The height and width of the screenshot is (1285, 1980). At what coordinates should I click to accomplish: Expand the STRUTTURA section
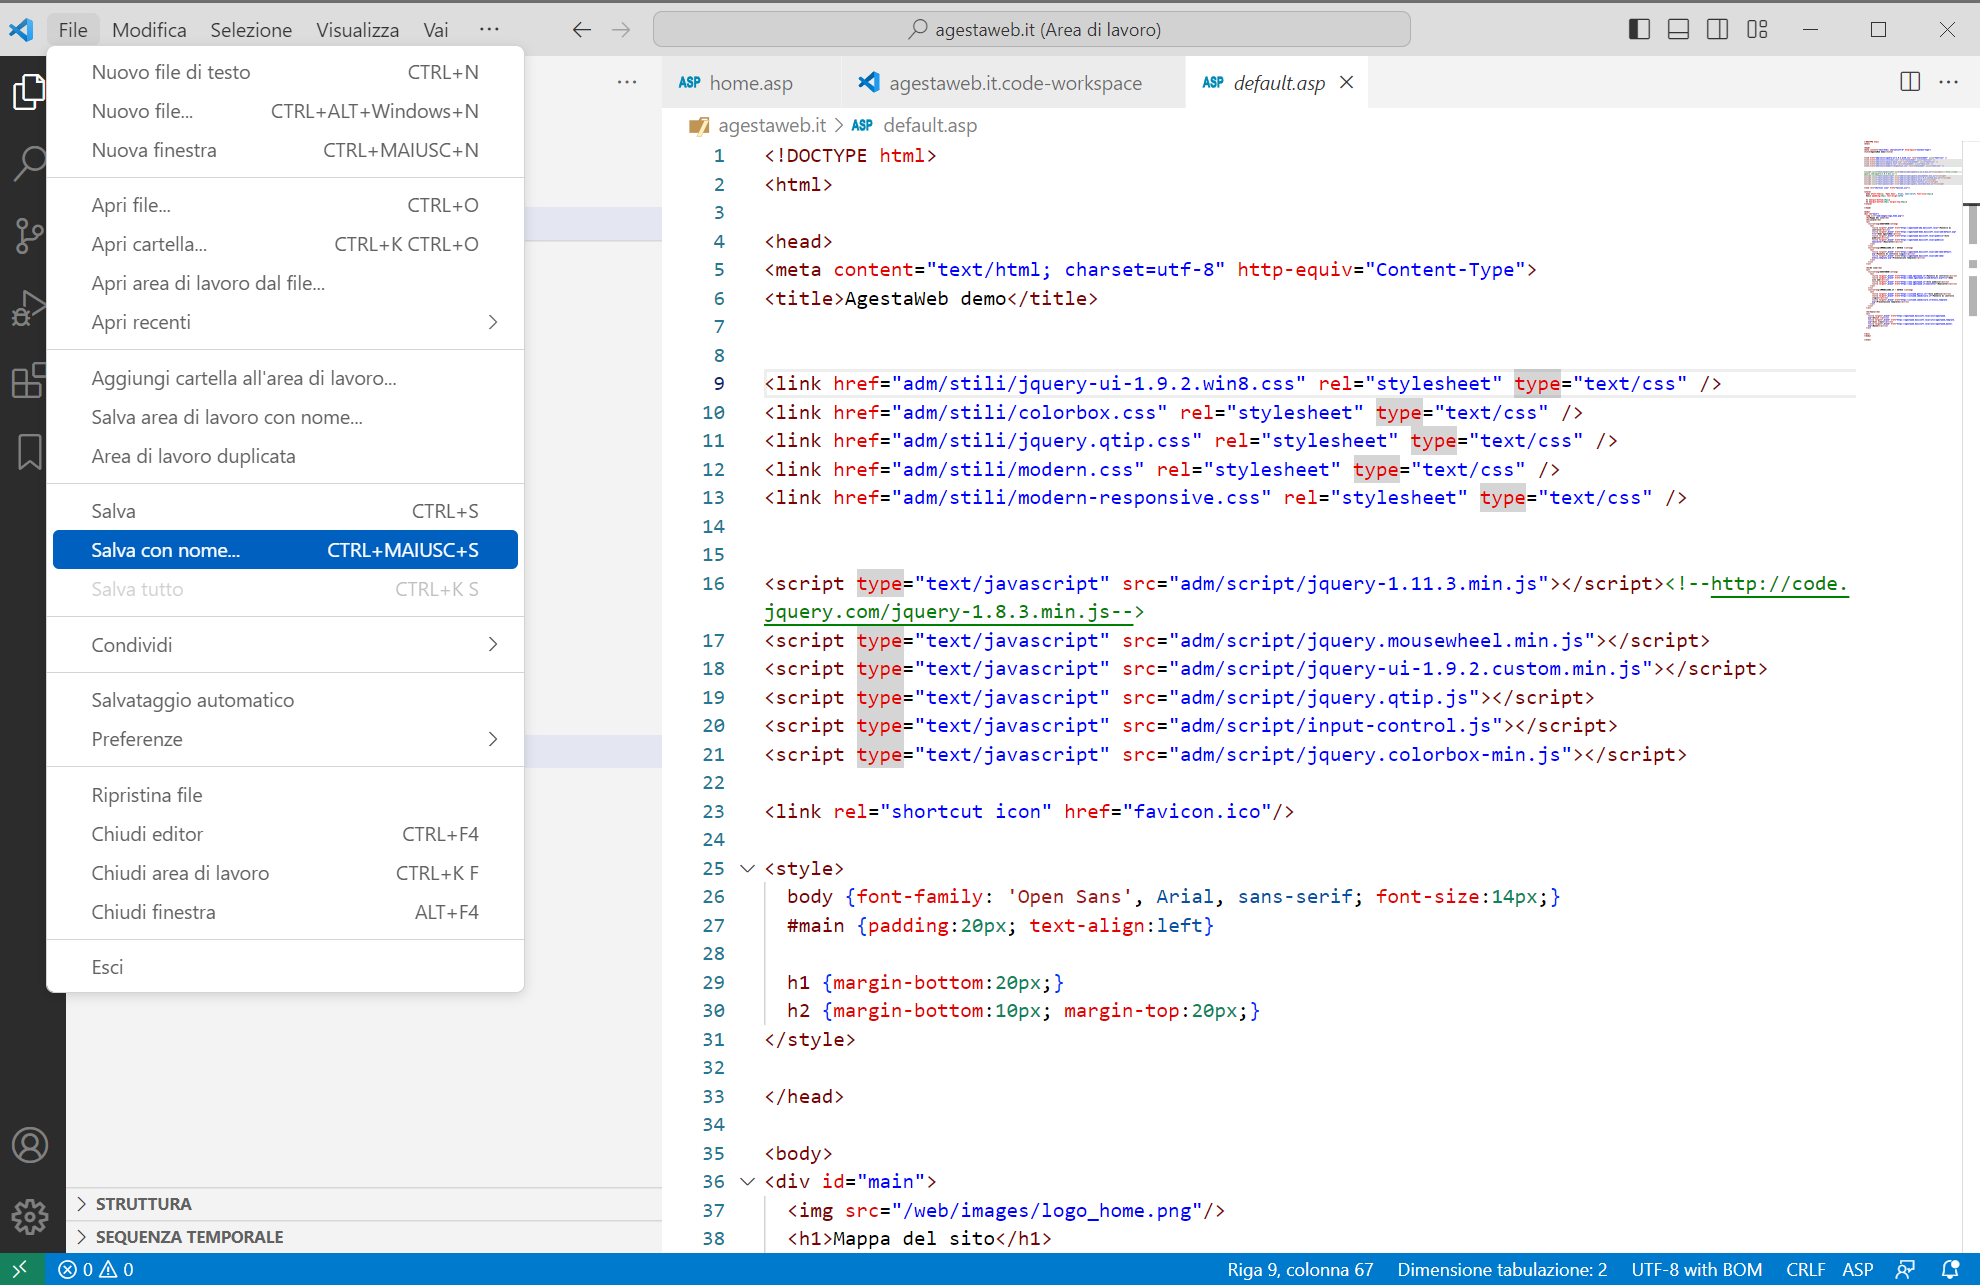pos(143,1203)
